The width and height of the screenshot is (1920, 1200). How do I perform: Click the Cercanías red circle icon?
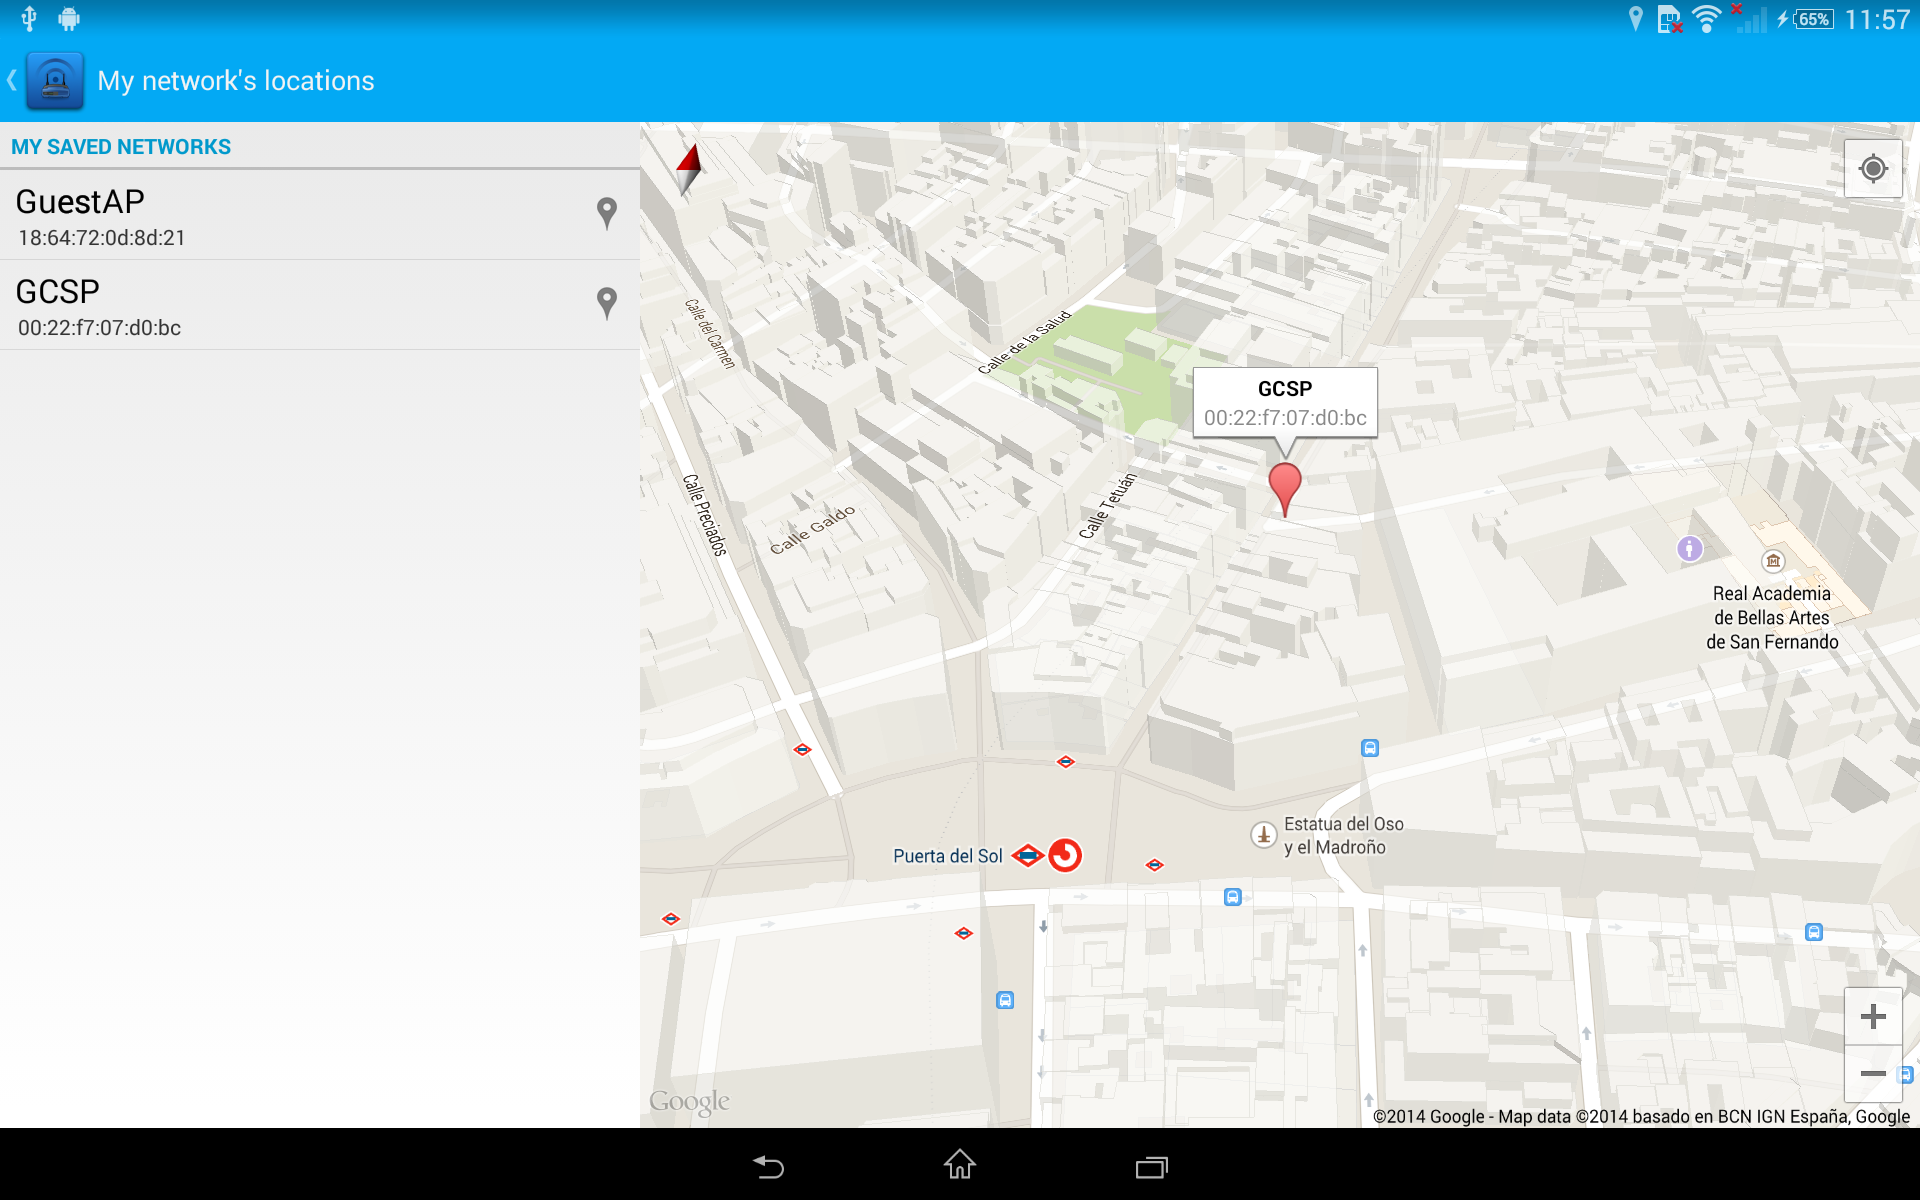point(1065,855)
